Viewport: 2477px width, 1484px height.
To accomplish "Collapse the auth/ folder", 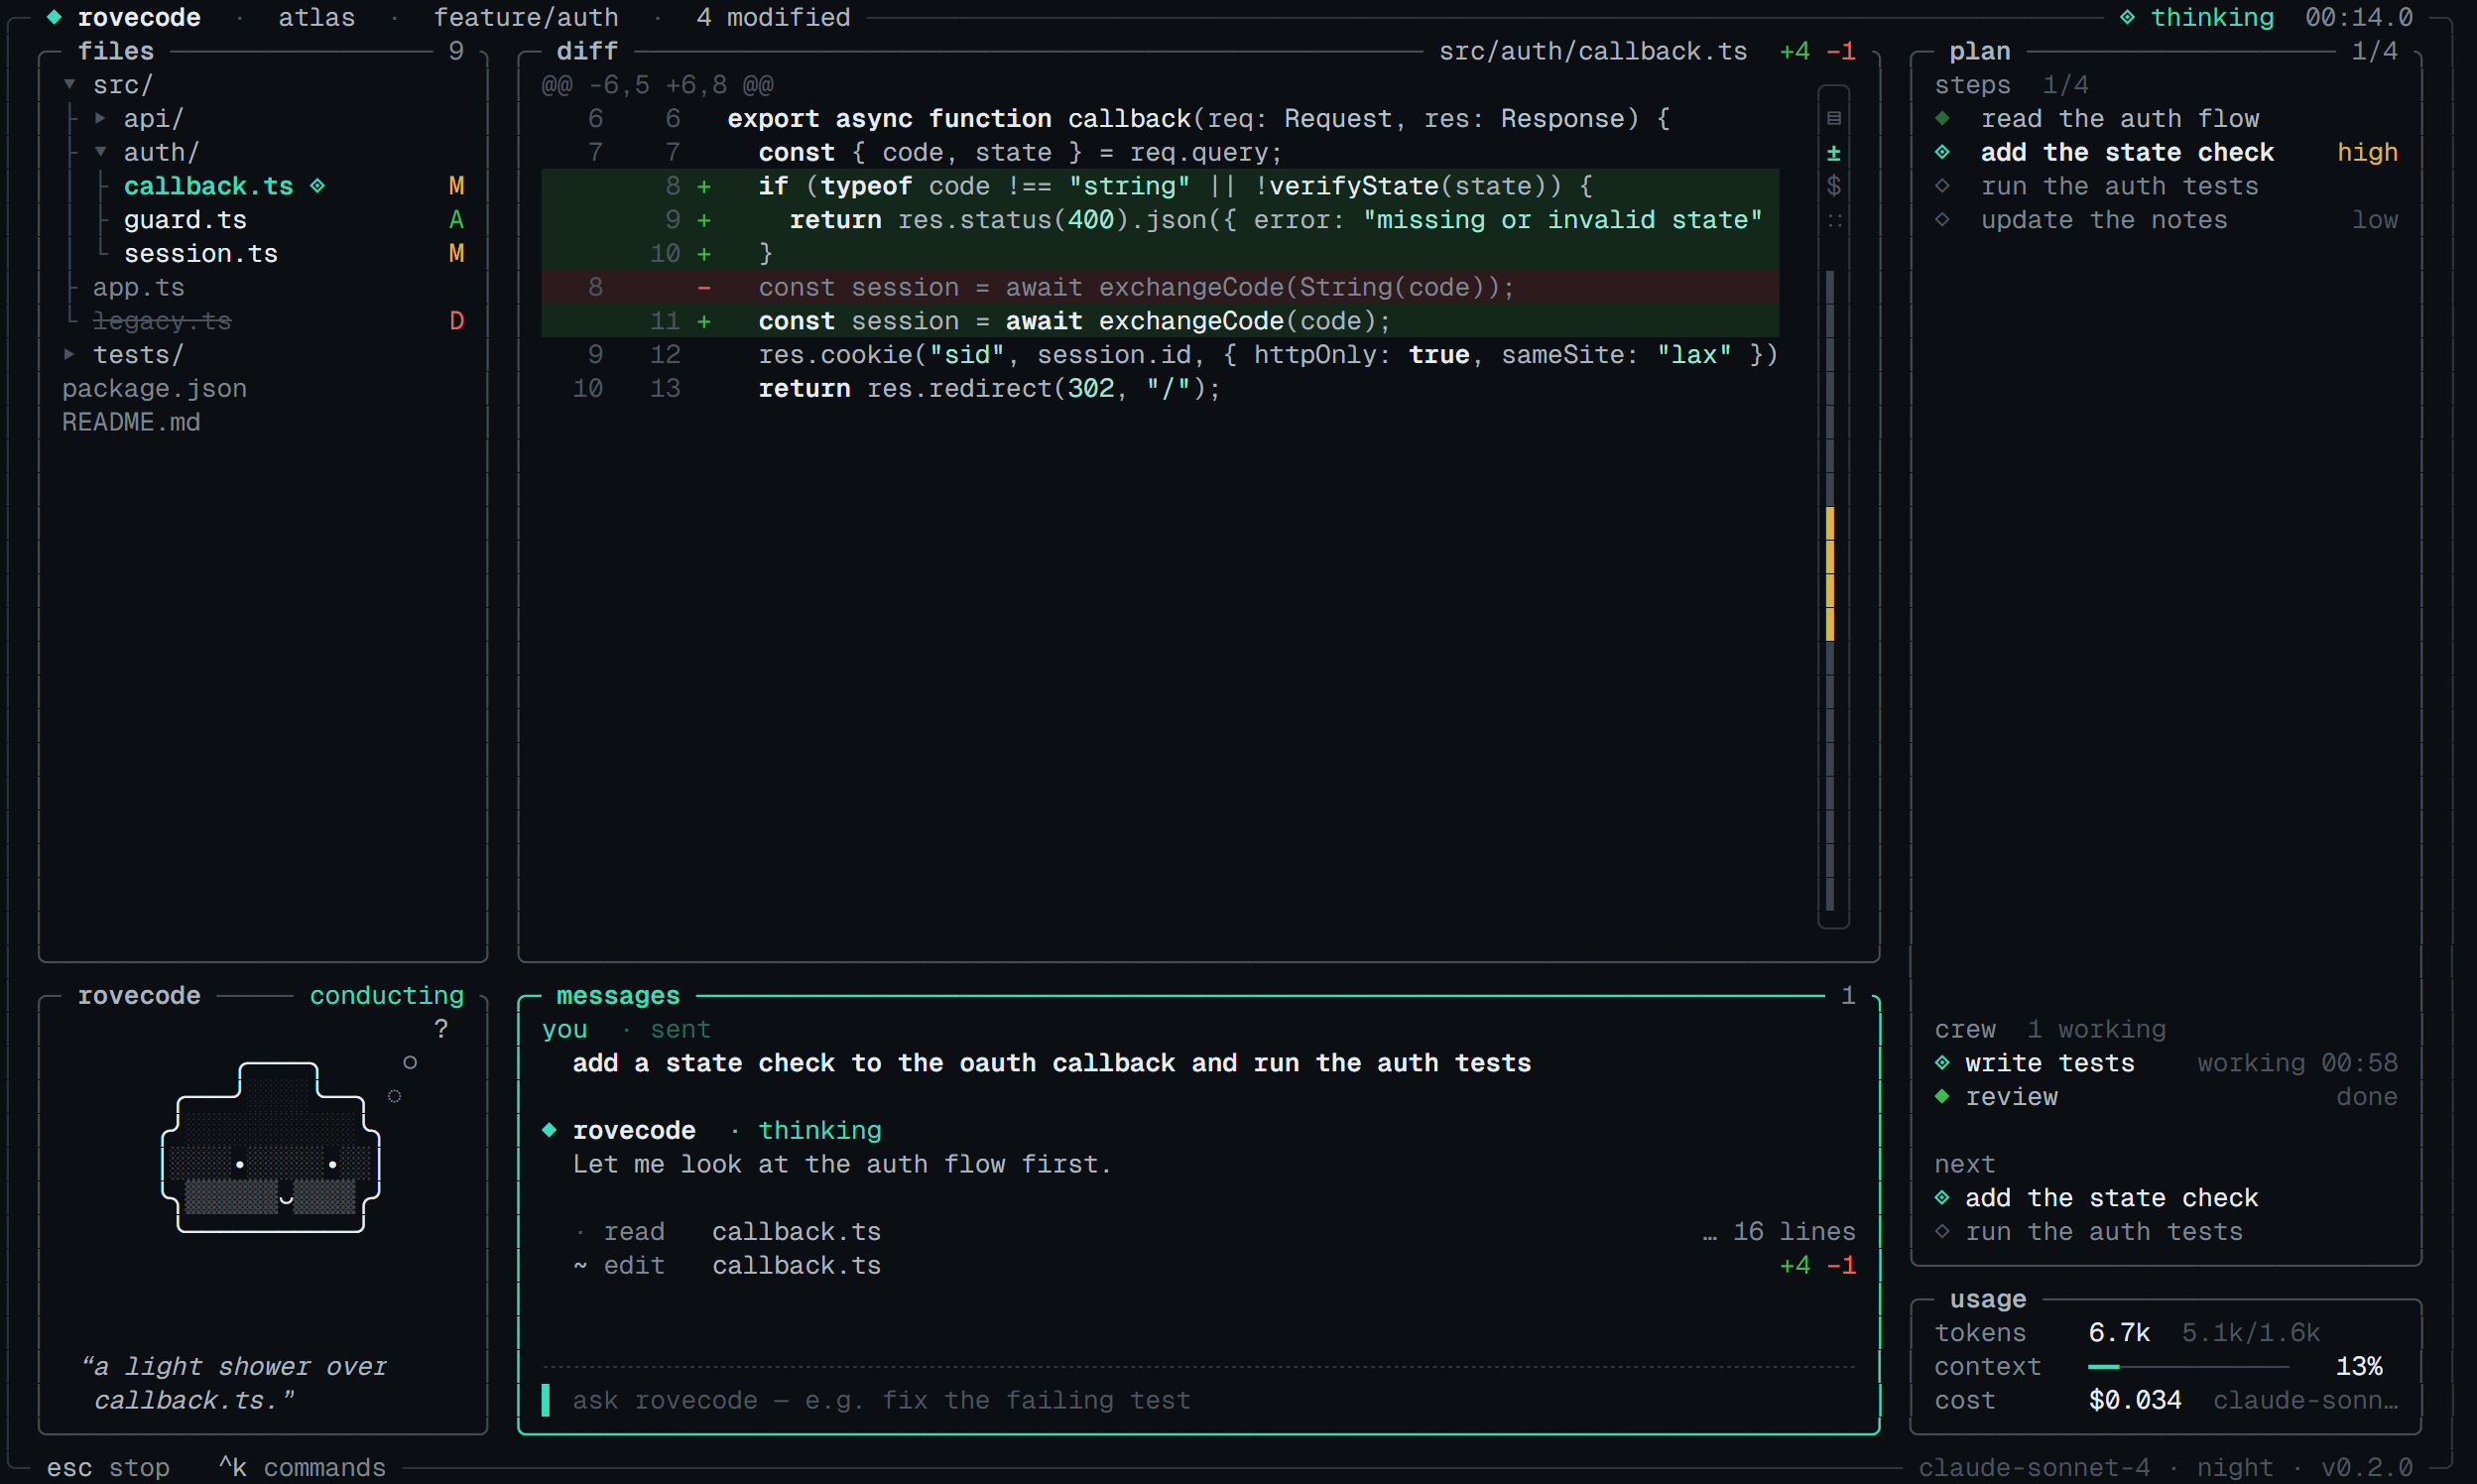I will 100,152.
